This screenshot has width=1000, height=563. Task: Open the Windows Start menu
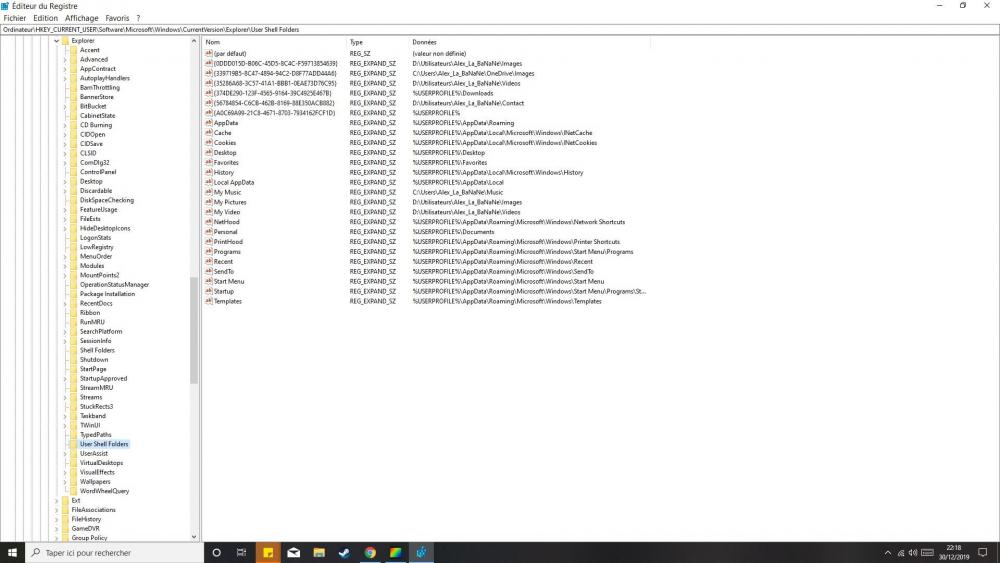(x=12, y=552)
